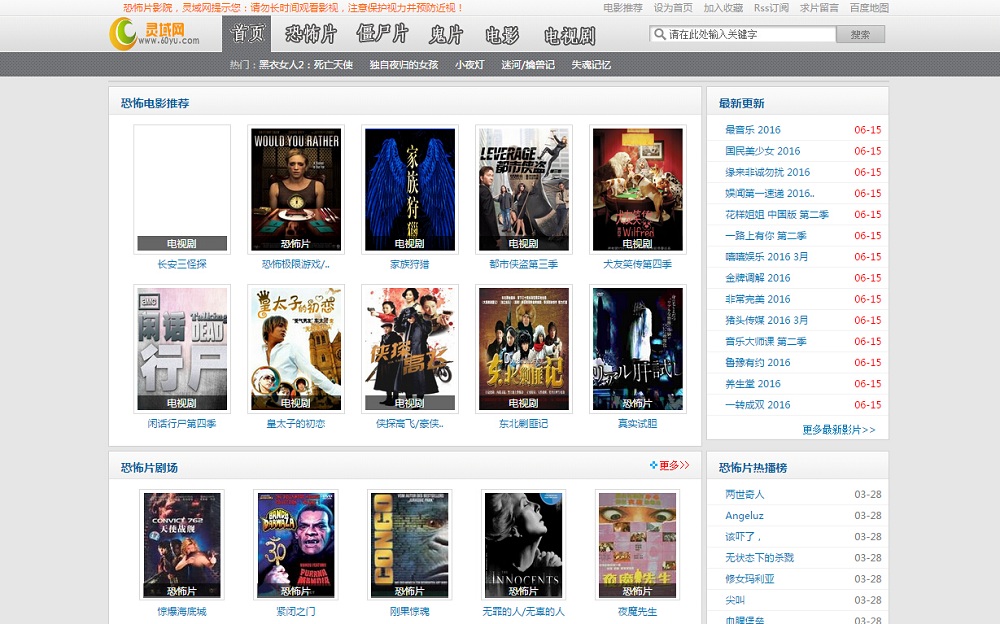
Task: Click 修女玛利亚 in hot ranking
Action: tap(749, 579)
